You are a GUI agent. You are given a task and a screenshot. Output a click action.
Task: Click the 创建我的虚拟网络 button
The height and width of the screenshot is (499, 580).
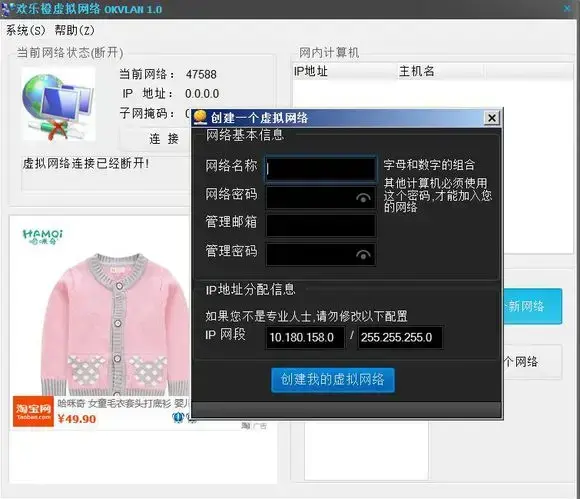[x=333, y=380]
